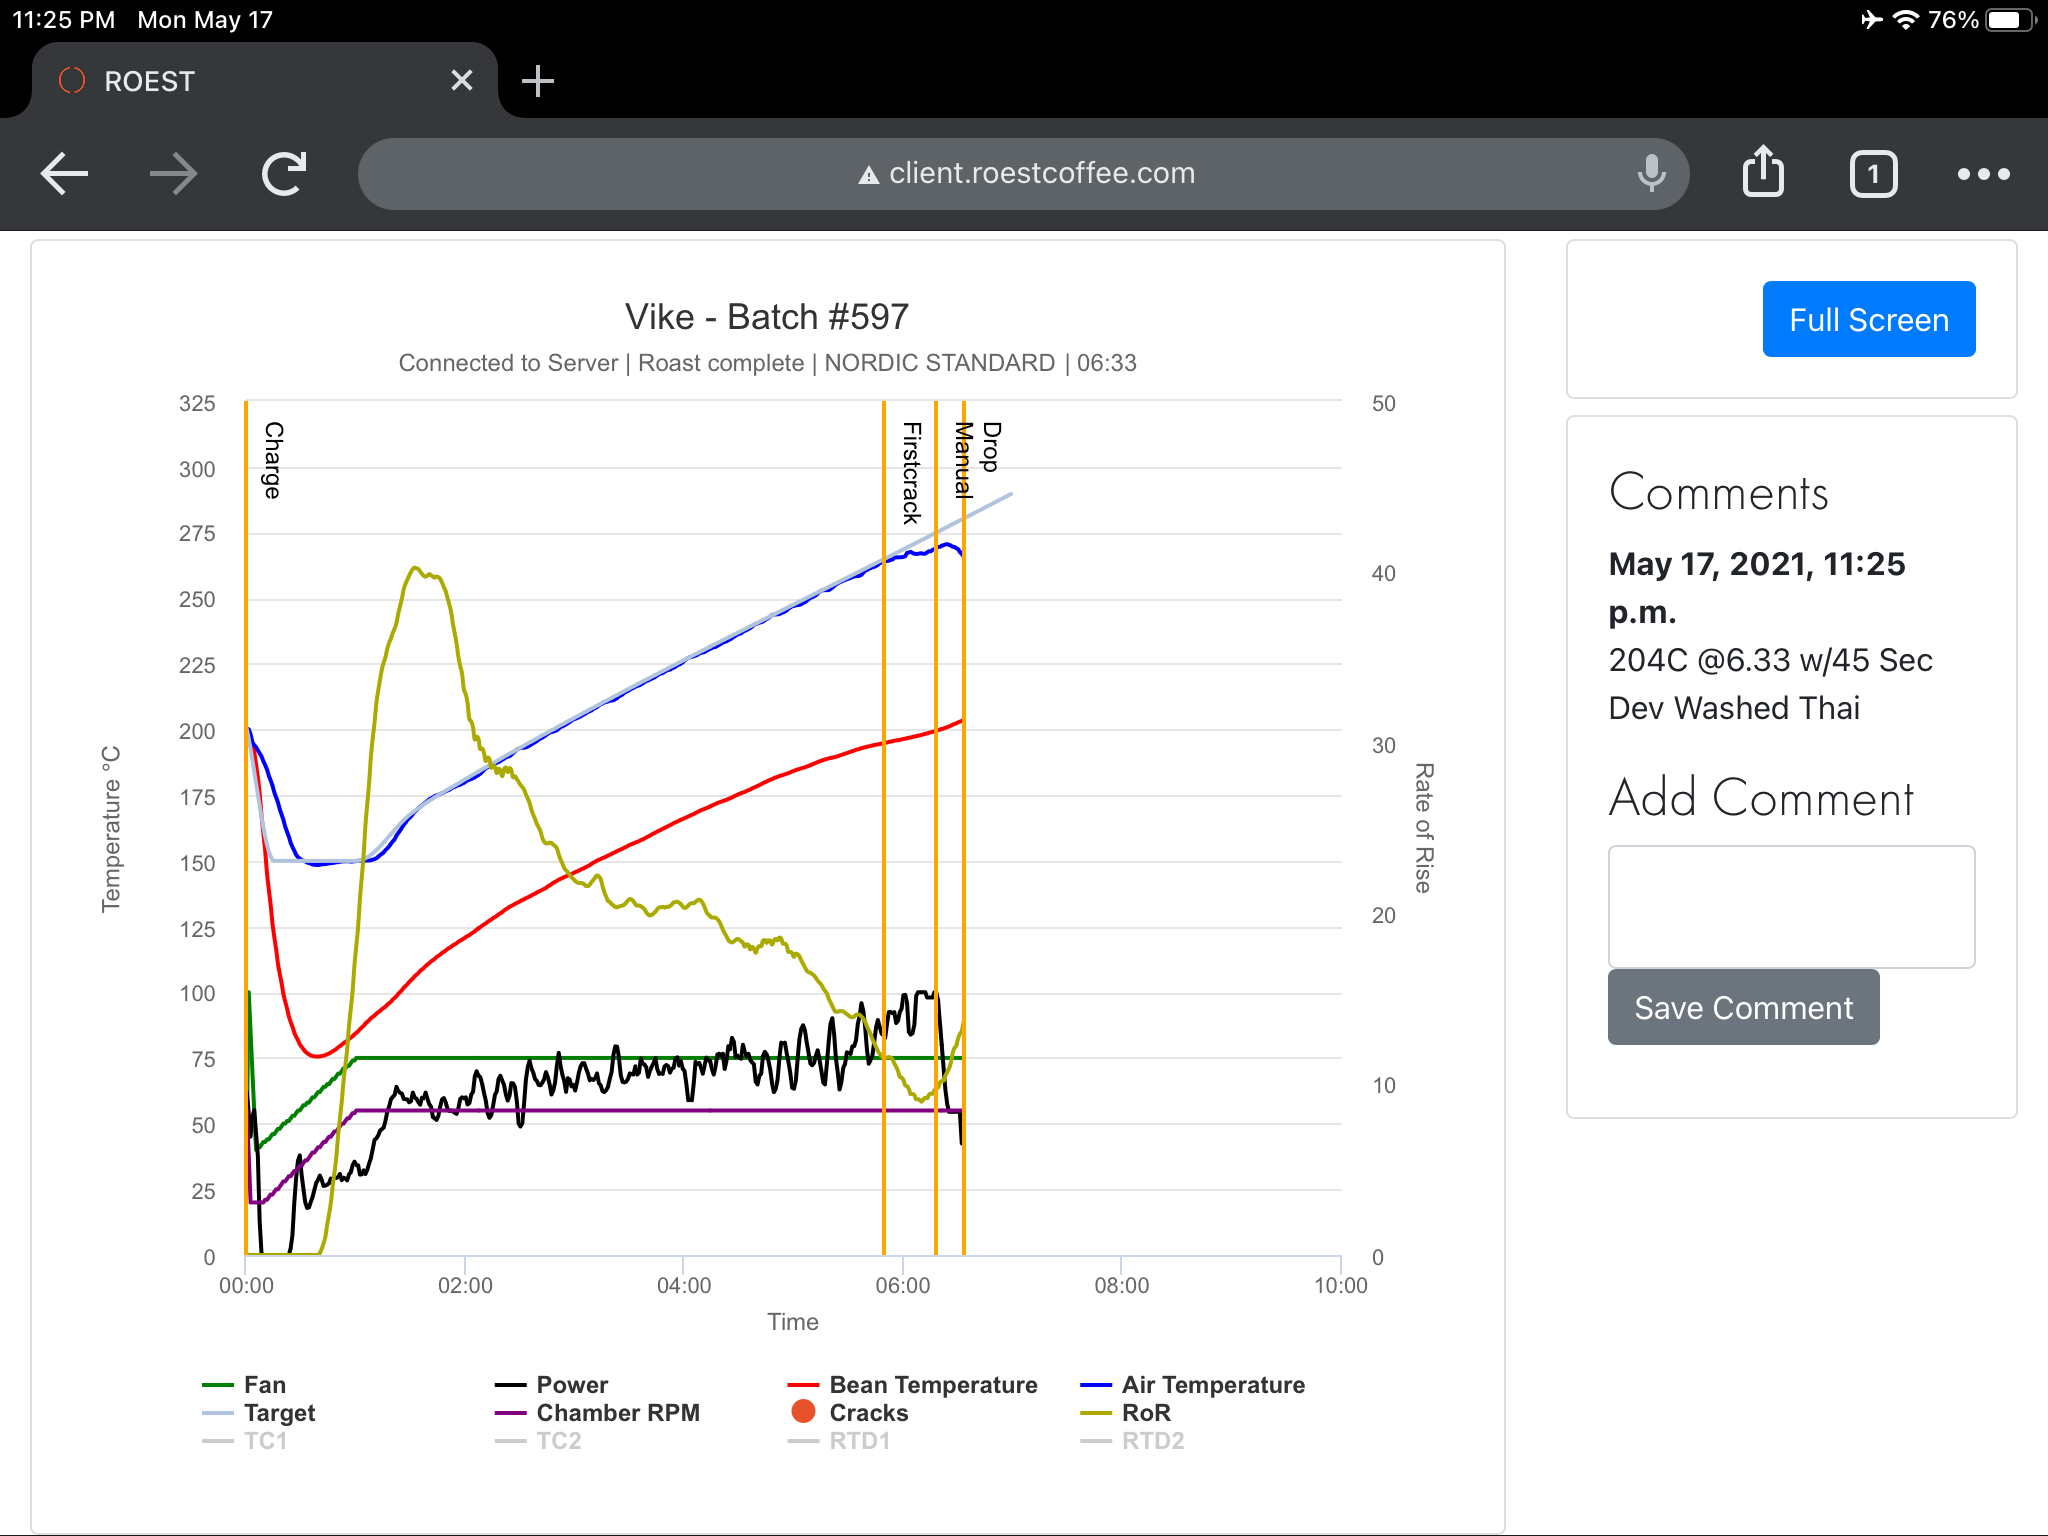
Task: Click the not-secure warning triangle icon
Action: click(x=869, y=175)
